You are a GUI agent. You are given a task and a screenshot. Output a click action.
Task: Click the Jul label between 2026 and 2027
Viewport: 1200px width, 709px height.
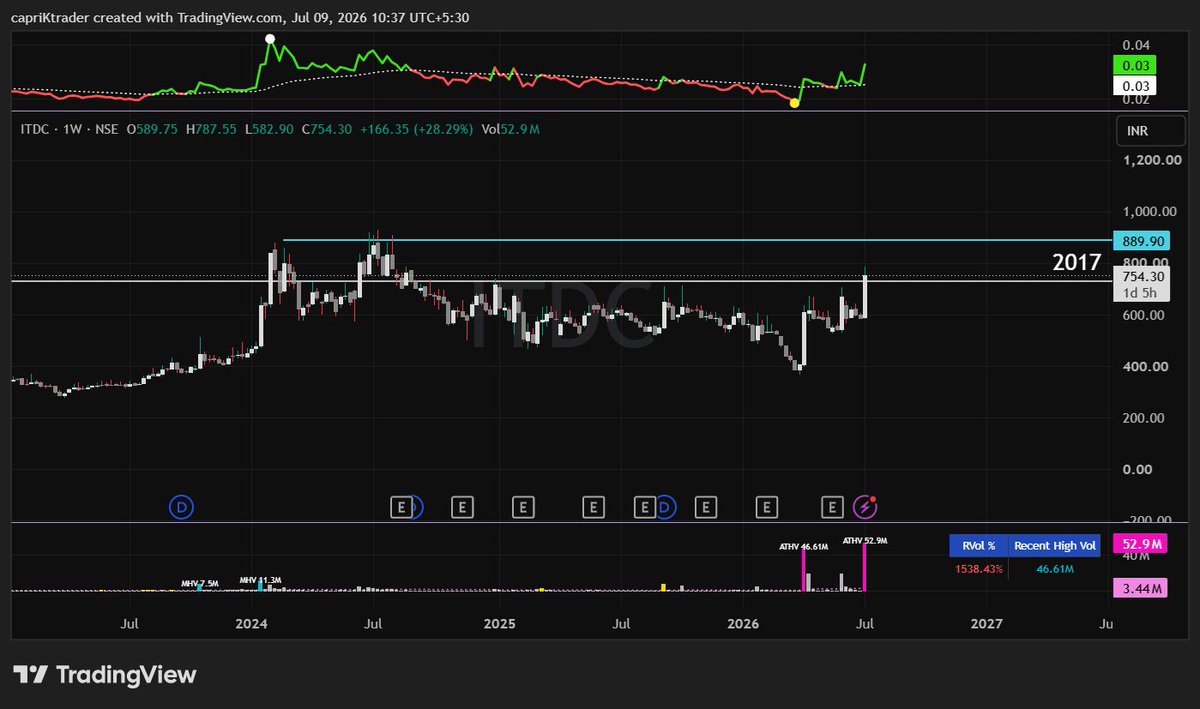click(866, 624)
